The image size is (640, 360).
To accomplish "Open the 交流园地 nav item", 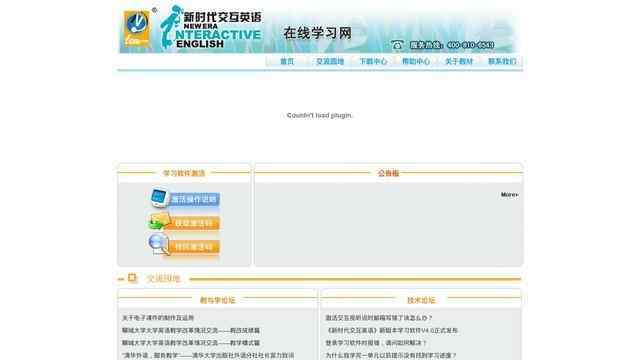I will point(330,61).
